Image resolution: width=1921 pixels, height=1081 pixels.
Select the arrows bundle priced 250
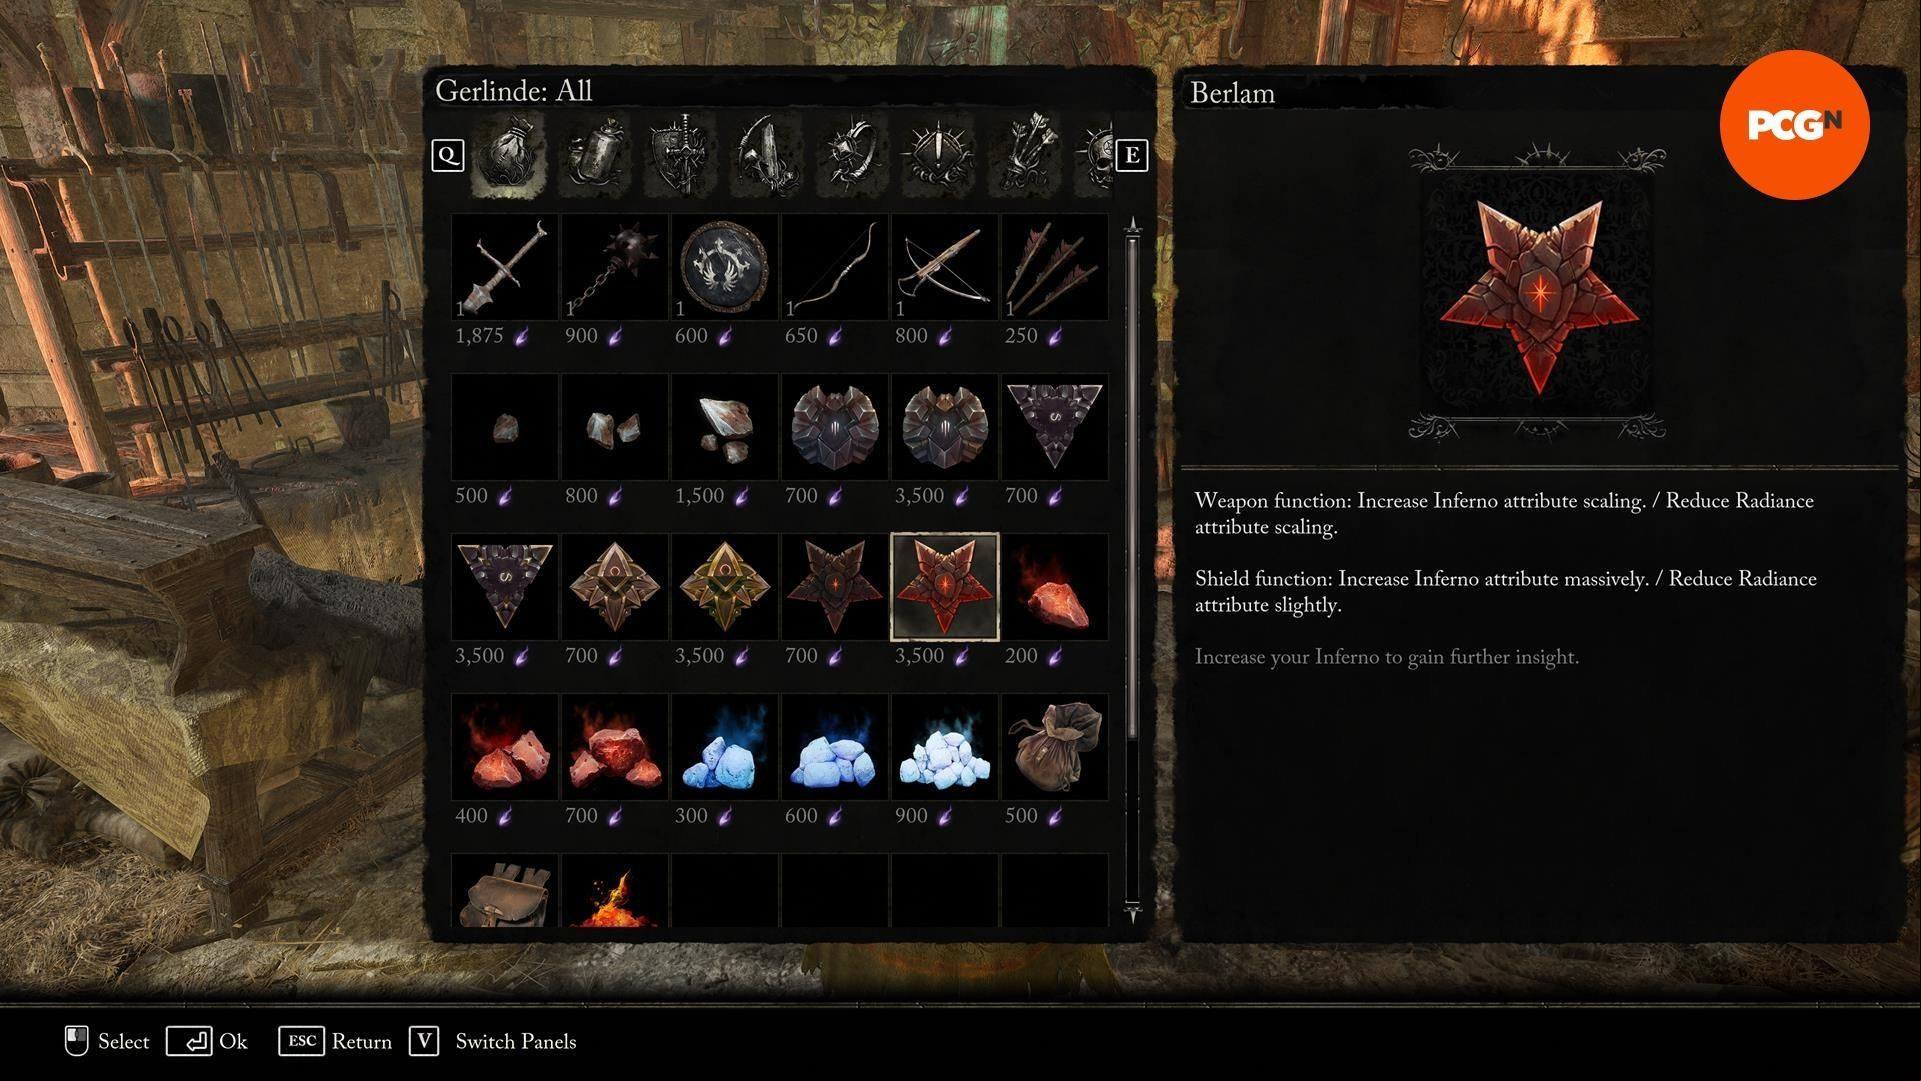tap(1055, 267)
